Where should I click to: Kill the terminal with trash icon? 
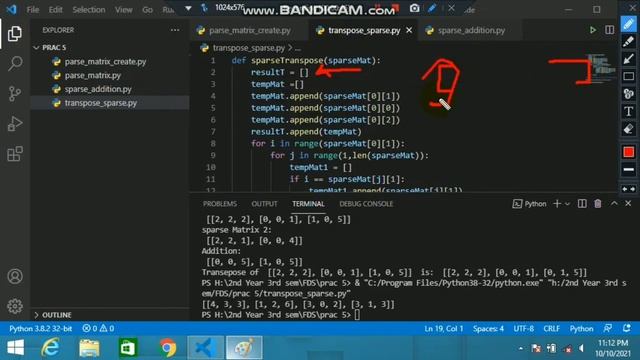pos(598,204)
